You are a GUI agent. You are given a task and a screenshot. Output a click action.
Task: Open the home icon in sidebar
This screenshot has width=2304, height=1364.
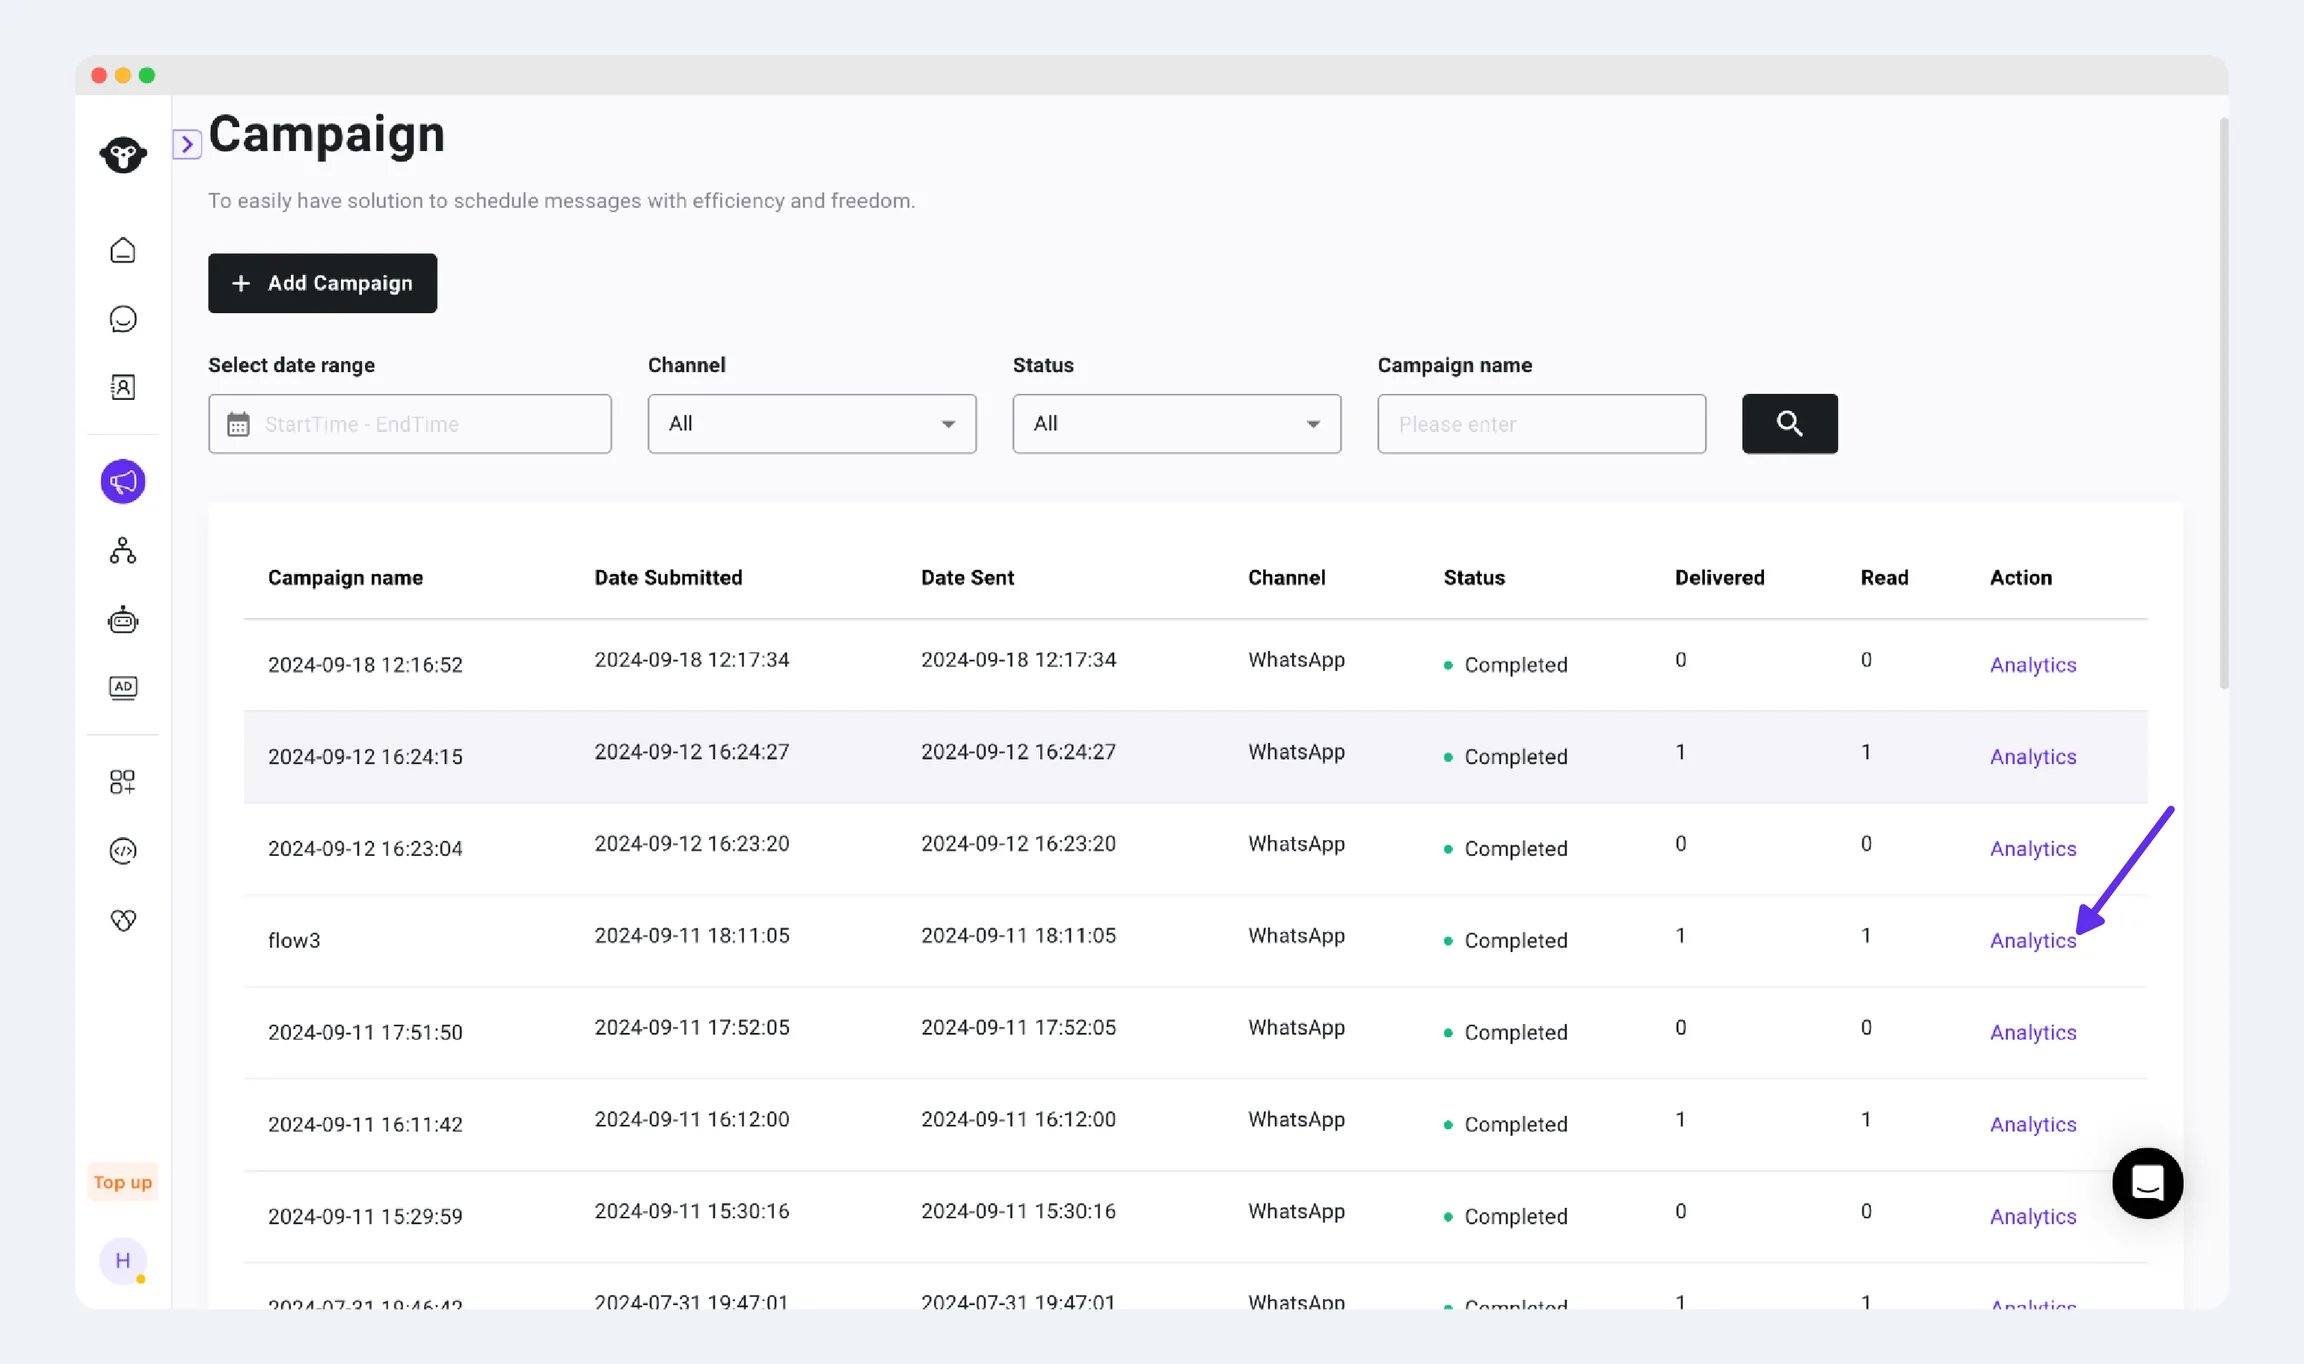tap(123, 250)
